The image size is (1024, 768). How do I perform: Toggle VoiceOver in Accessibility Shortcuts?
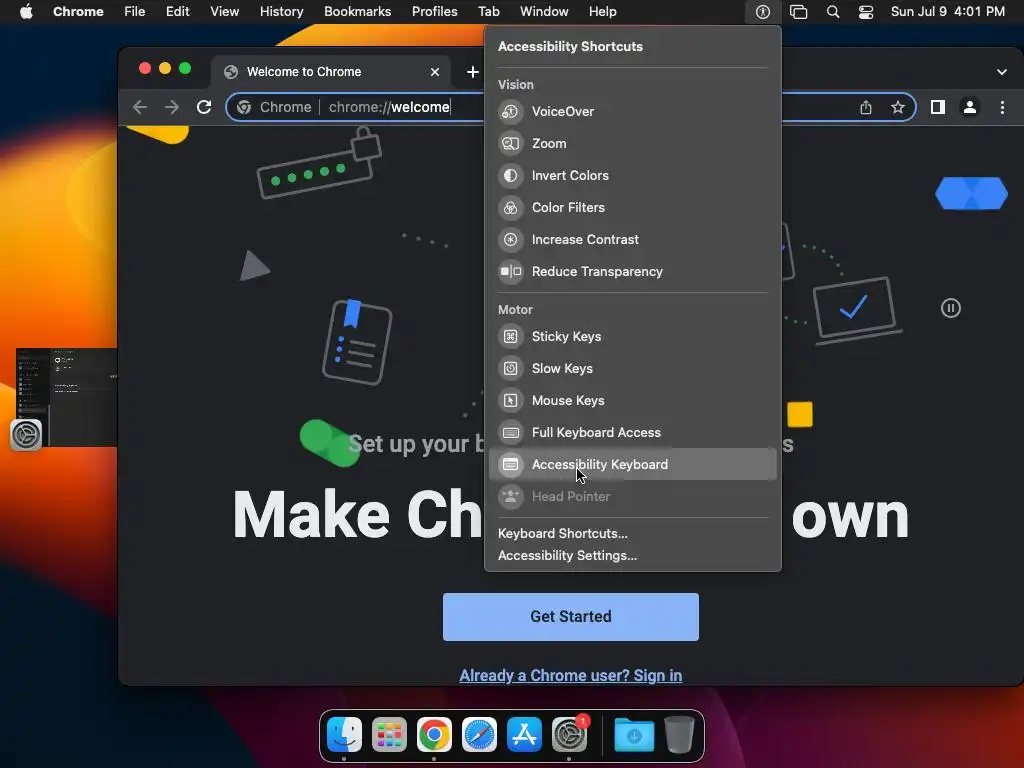click(632, 111)
